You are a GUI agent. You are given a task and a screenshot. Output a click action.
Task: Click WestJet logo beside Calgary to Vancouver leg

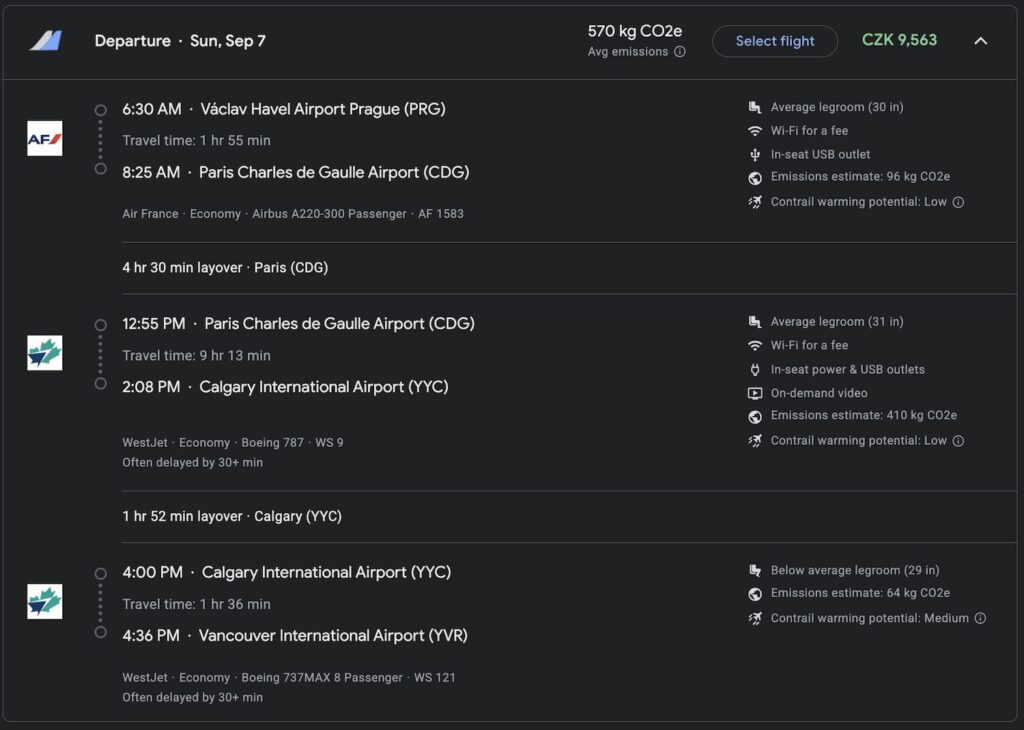(x=45, y=602)
